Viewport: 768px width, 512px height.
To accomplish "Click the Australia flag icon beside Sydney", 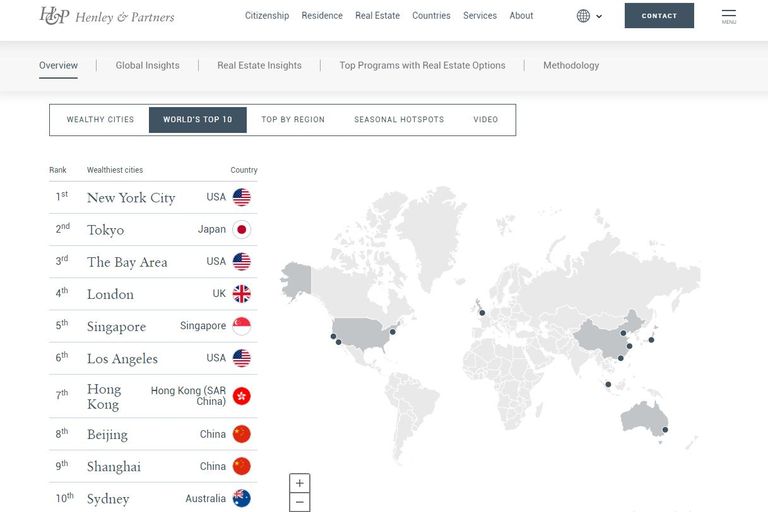I will click(241, 498).
